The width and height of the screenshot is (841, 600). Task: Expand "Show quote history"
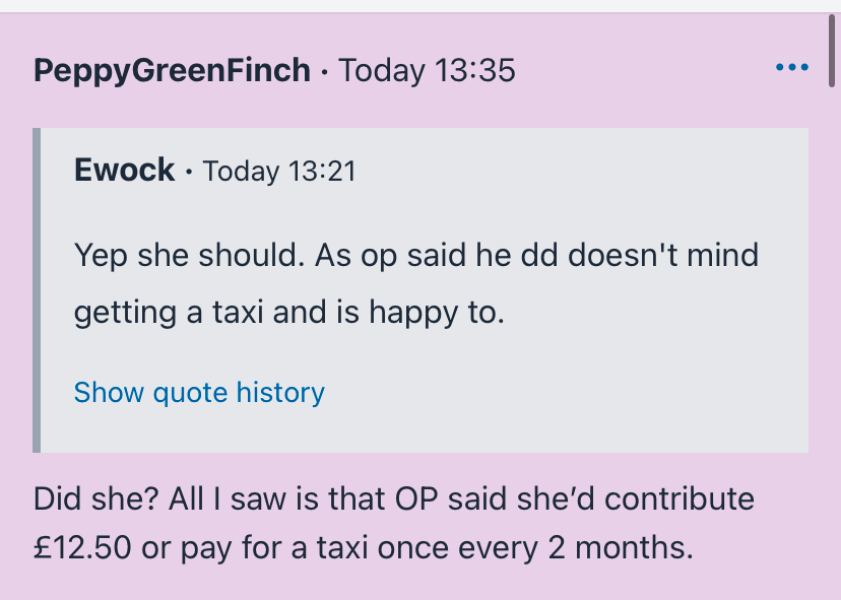pyautogui.click(x=199, y=393)
